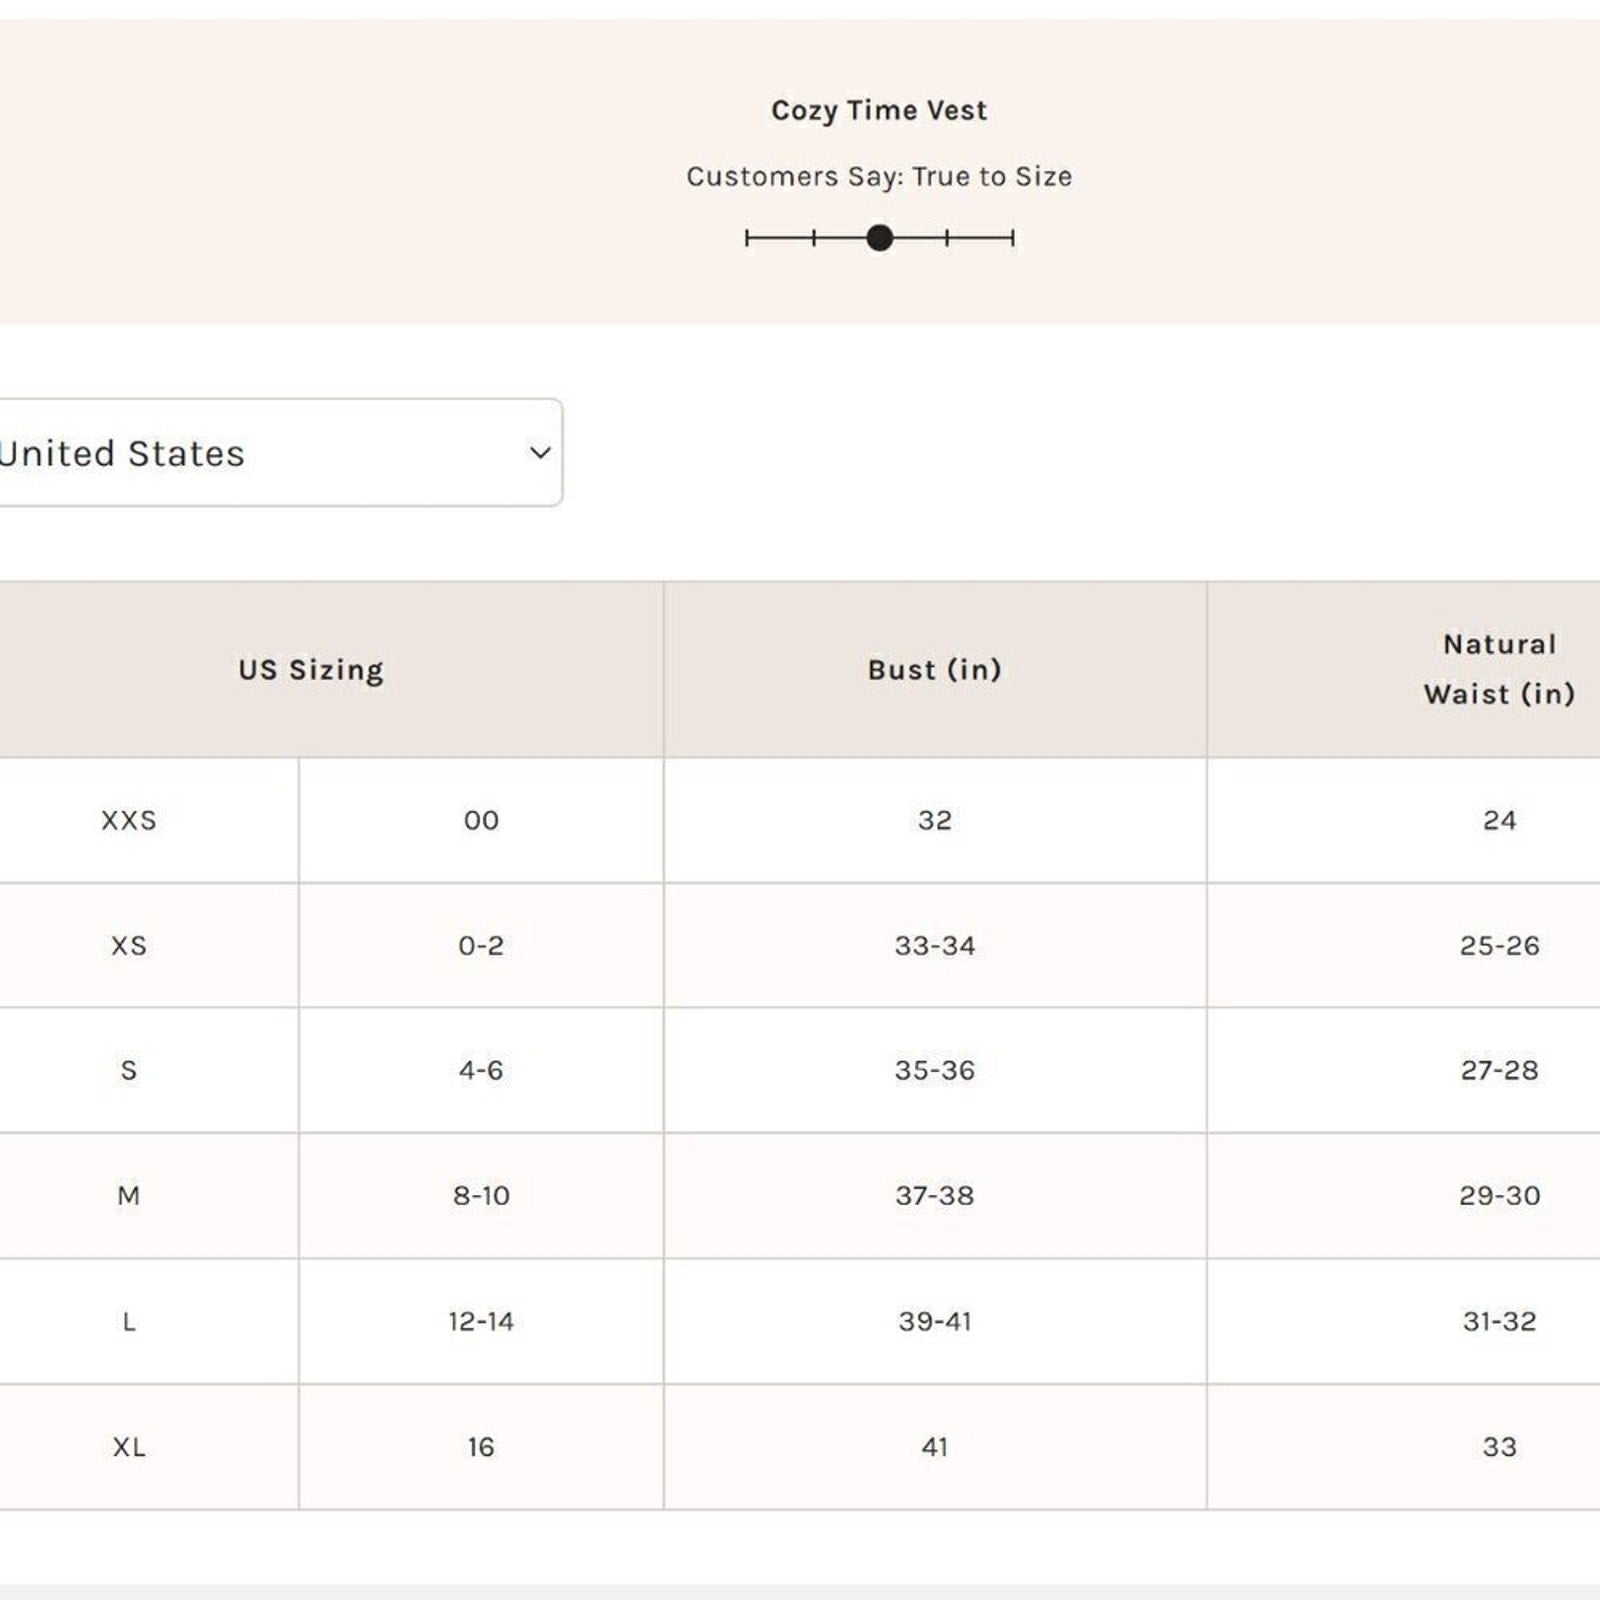Click the Natural Waist (in) header
Screen dimensions: 1600x1600
[1498, 669]
